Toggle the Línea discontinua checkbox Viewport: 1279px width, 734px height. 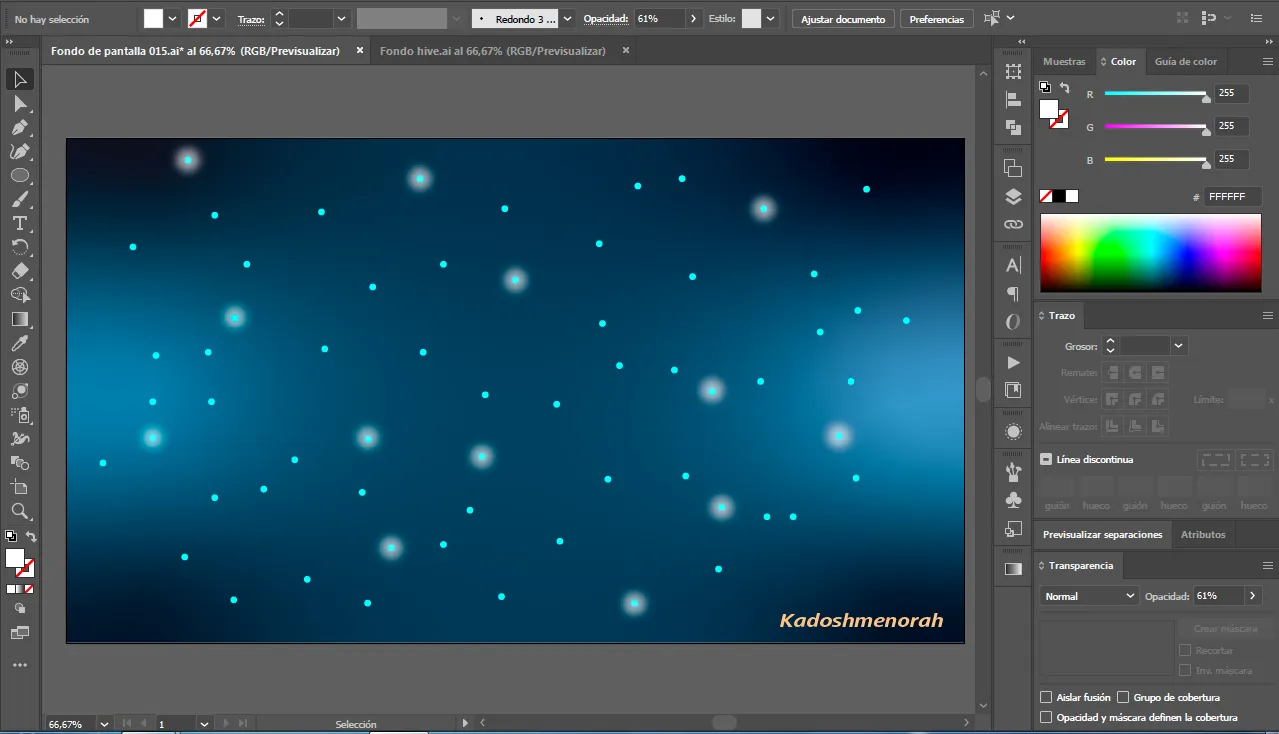click(x=1046, y=459)
